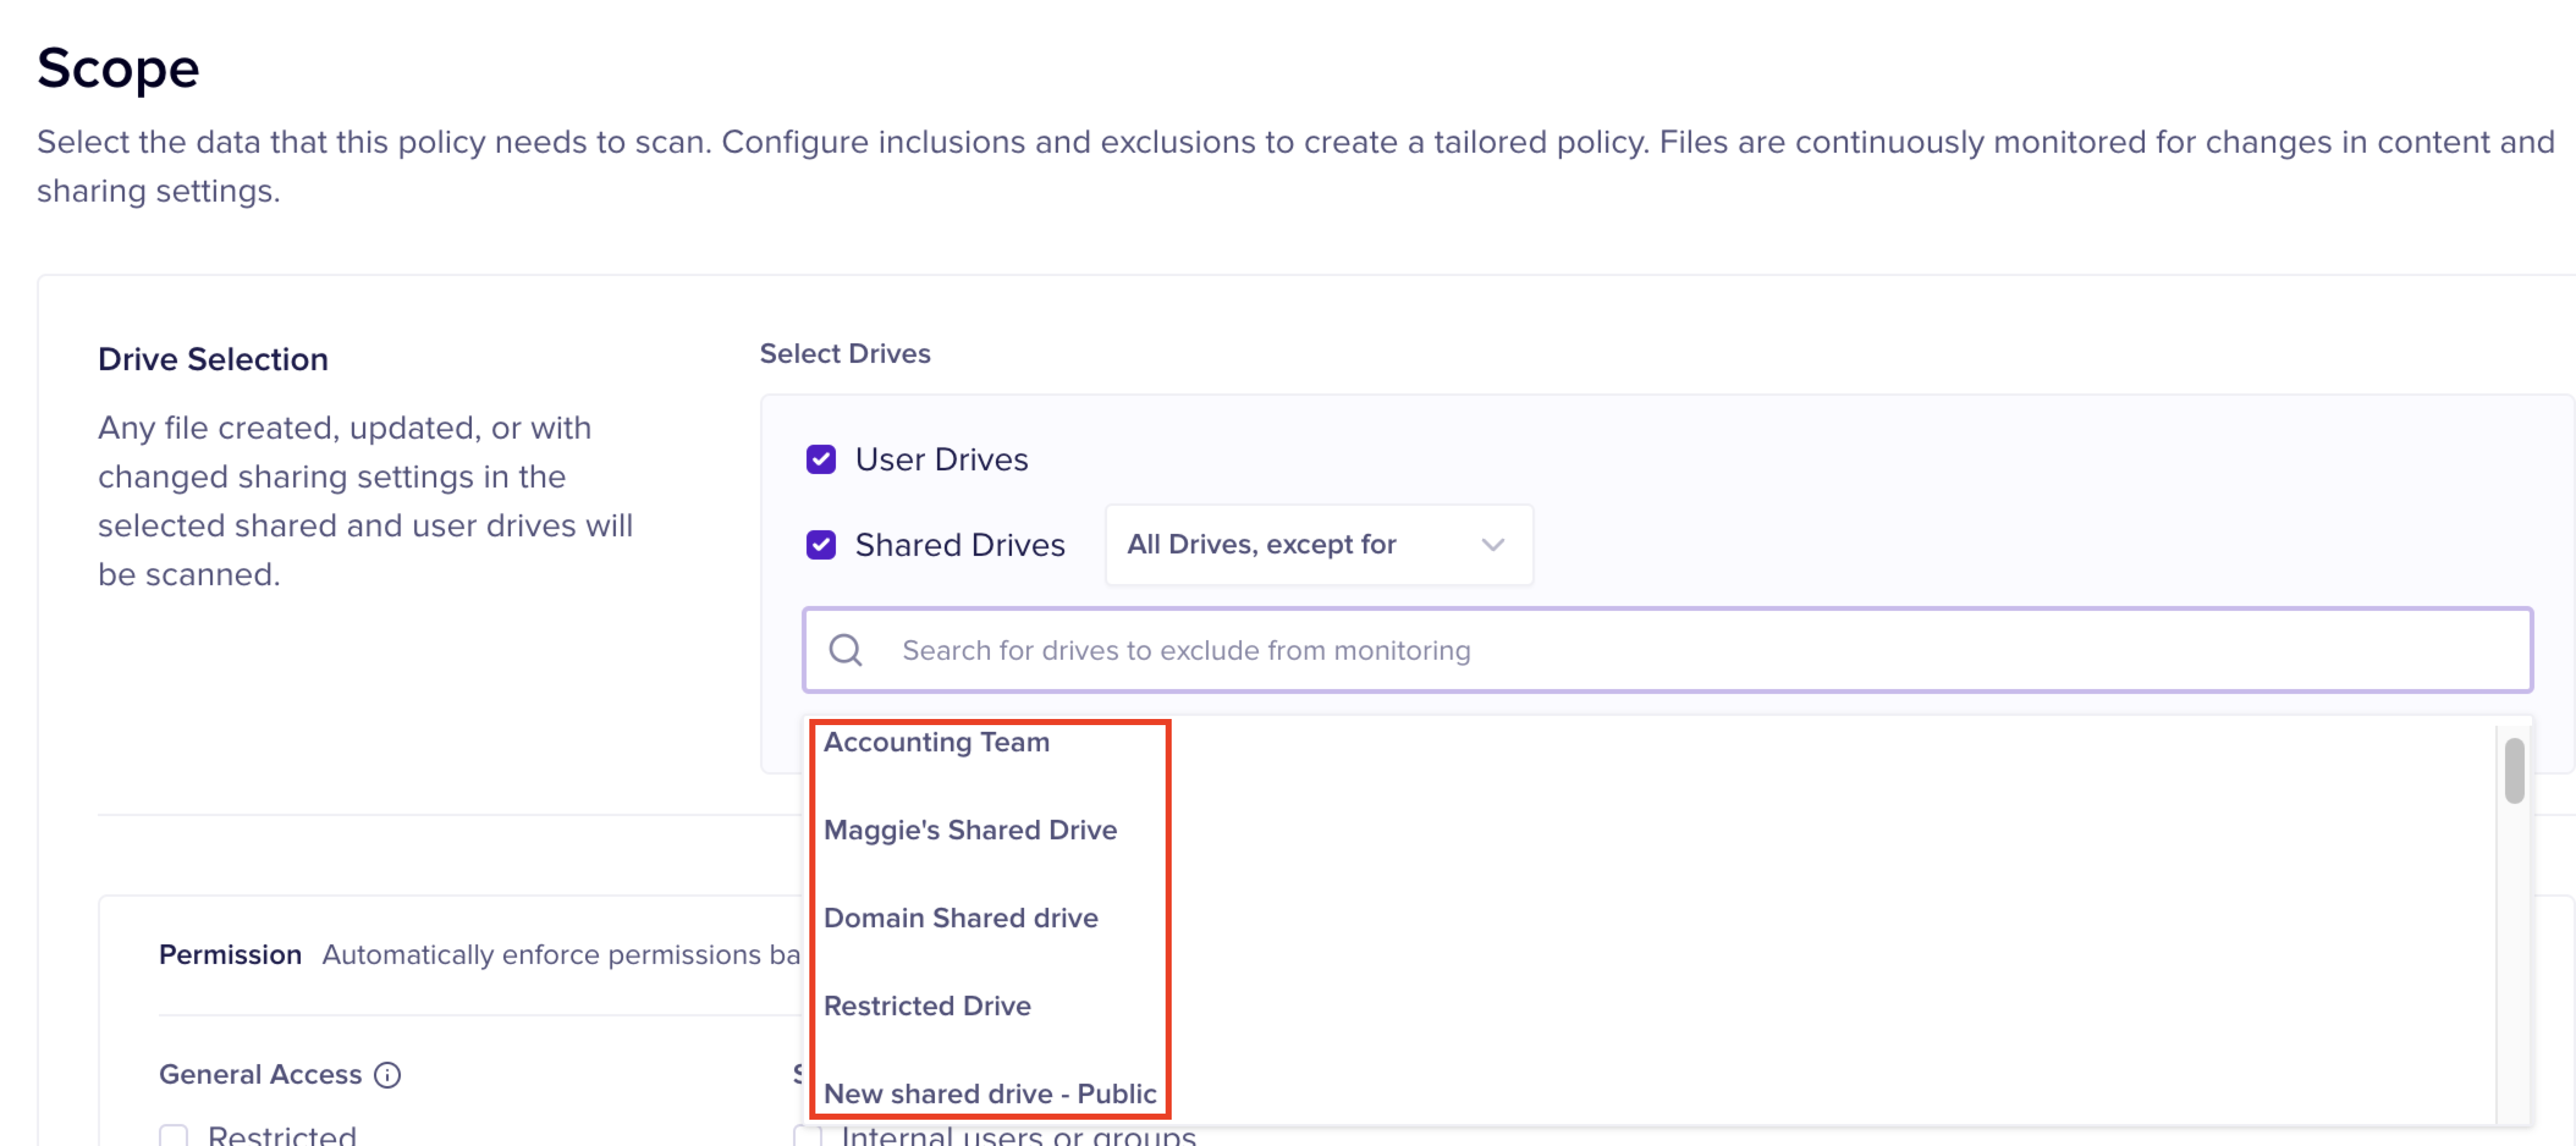
Task: Choose New shared drive - Public
Action: click(x=989, y=1093)
